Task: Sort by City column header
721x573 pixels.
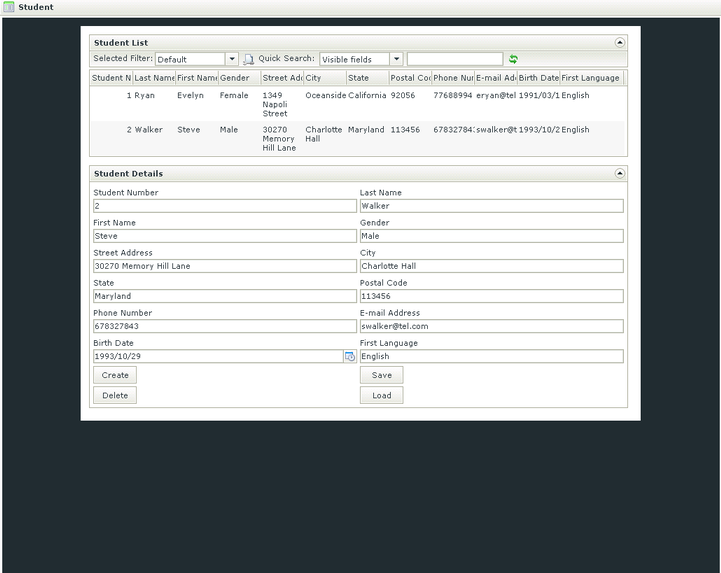Action: [325, 78]
